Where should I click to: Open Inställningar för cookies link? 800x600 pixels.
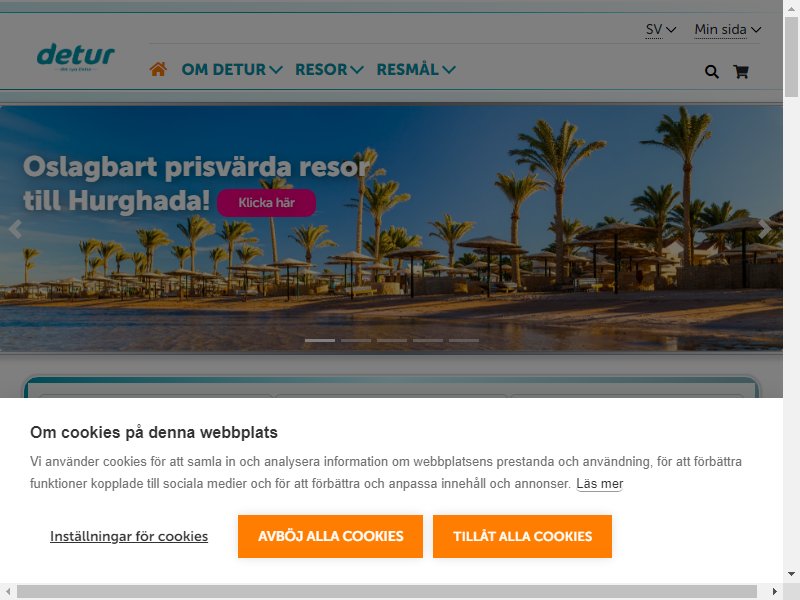[x=129, y=536]
